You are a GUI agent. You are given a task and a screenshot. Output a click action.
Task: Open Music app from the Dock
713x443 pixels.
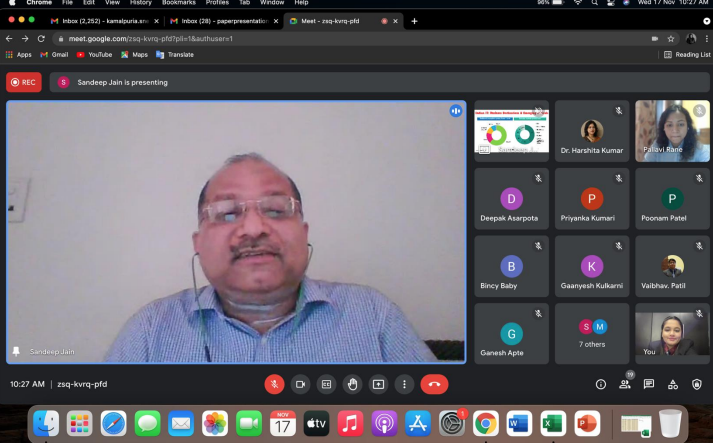[350, 423]
